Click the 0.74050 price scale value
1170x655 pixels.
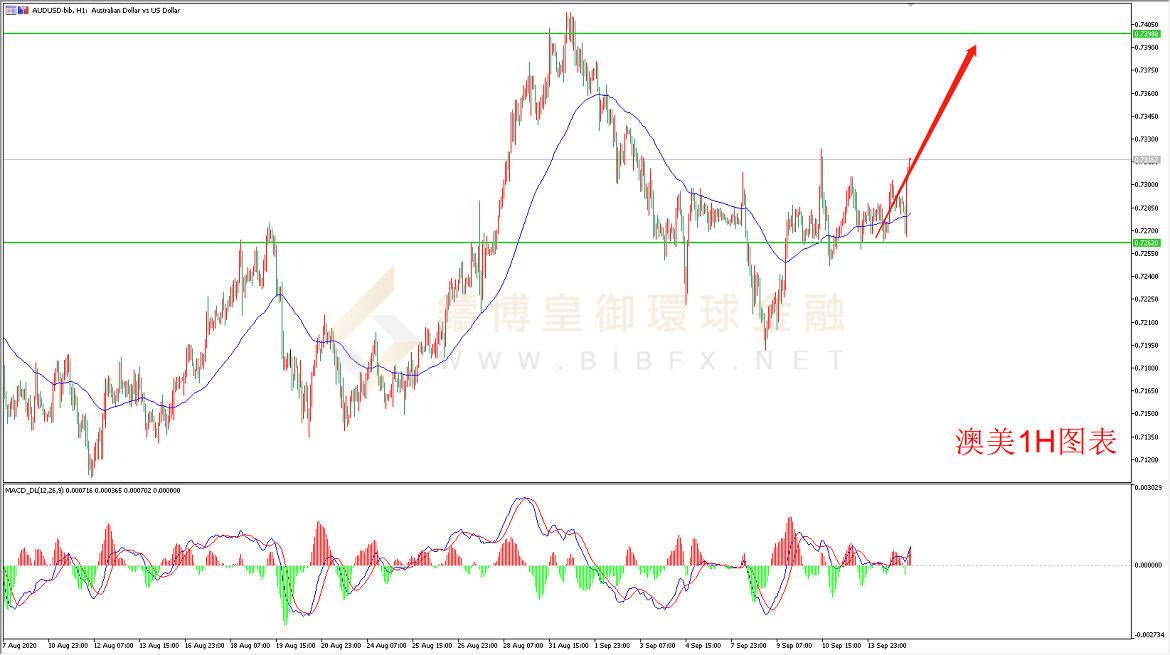1146,25
